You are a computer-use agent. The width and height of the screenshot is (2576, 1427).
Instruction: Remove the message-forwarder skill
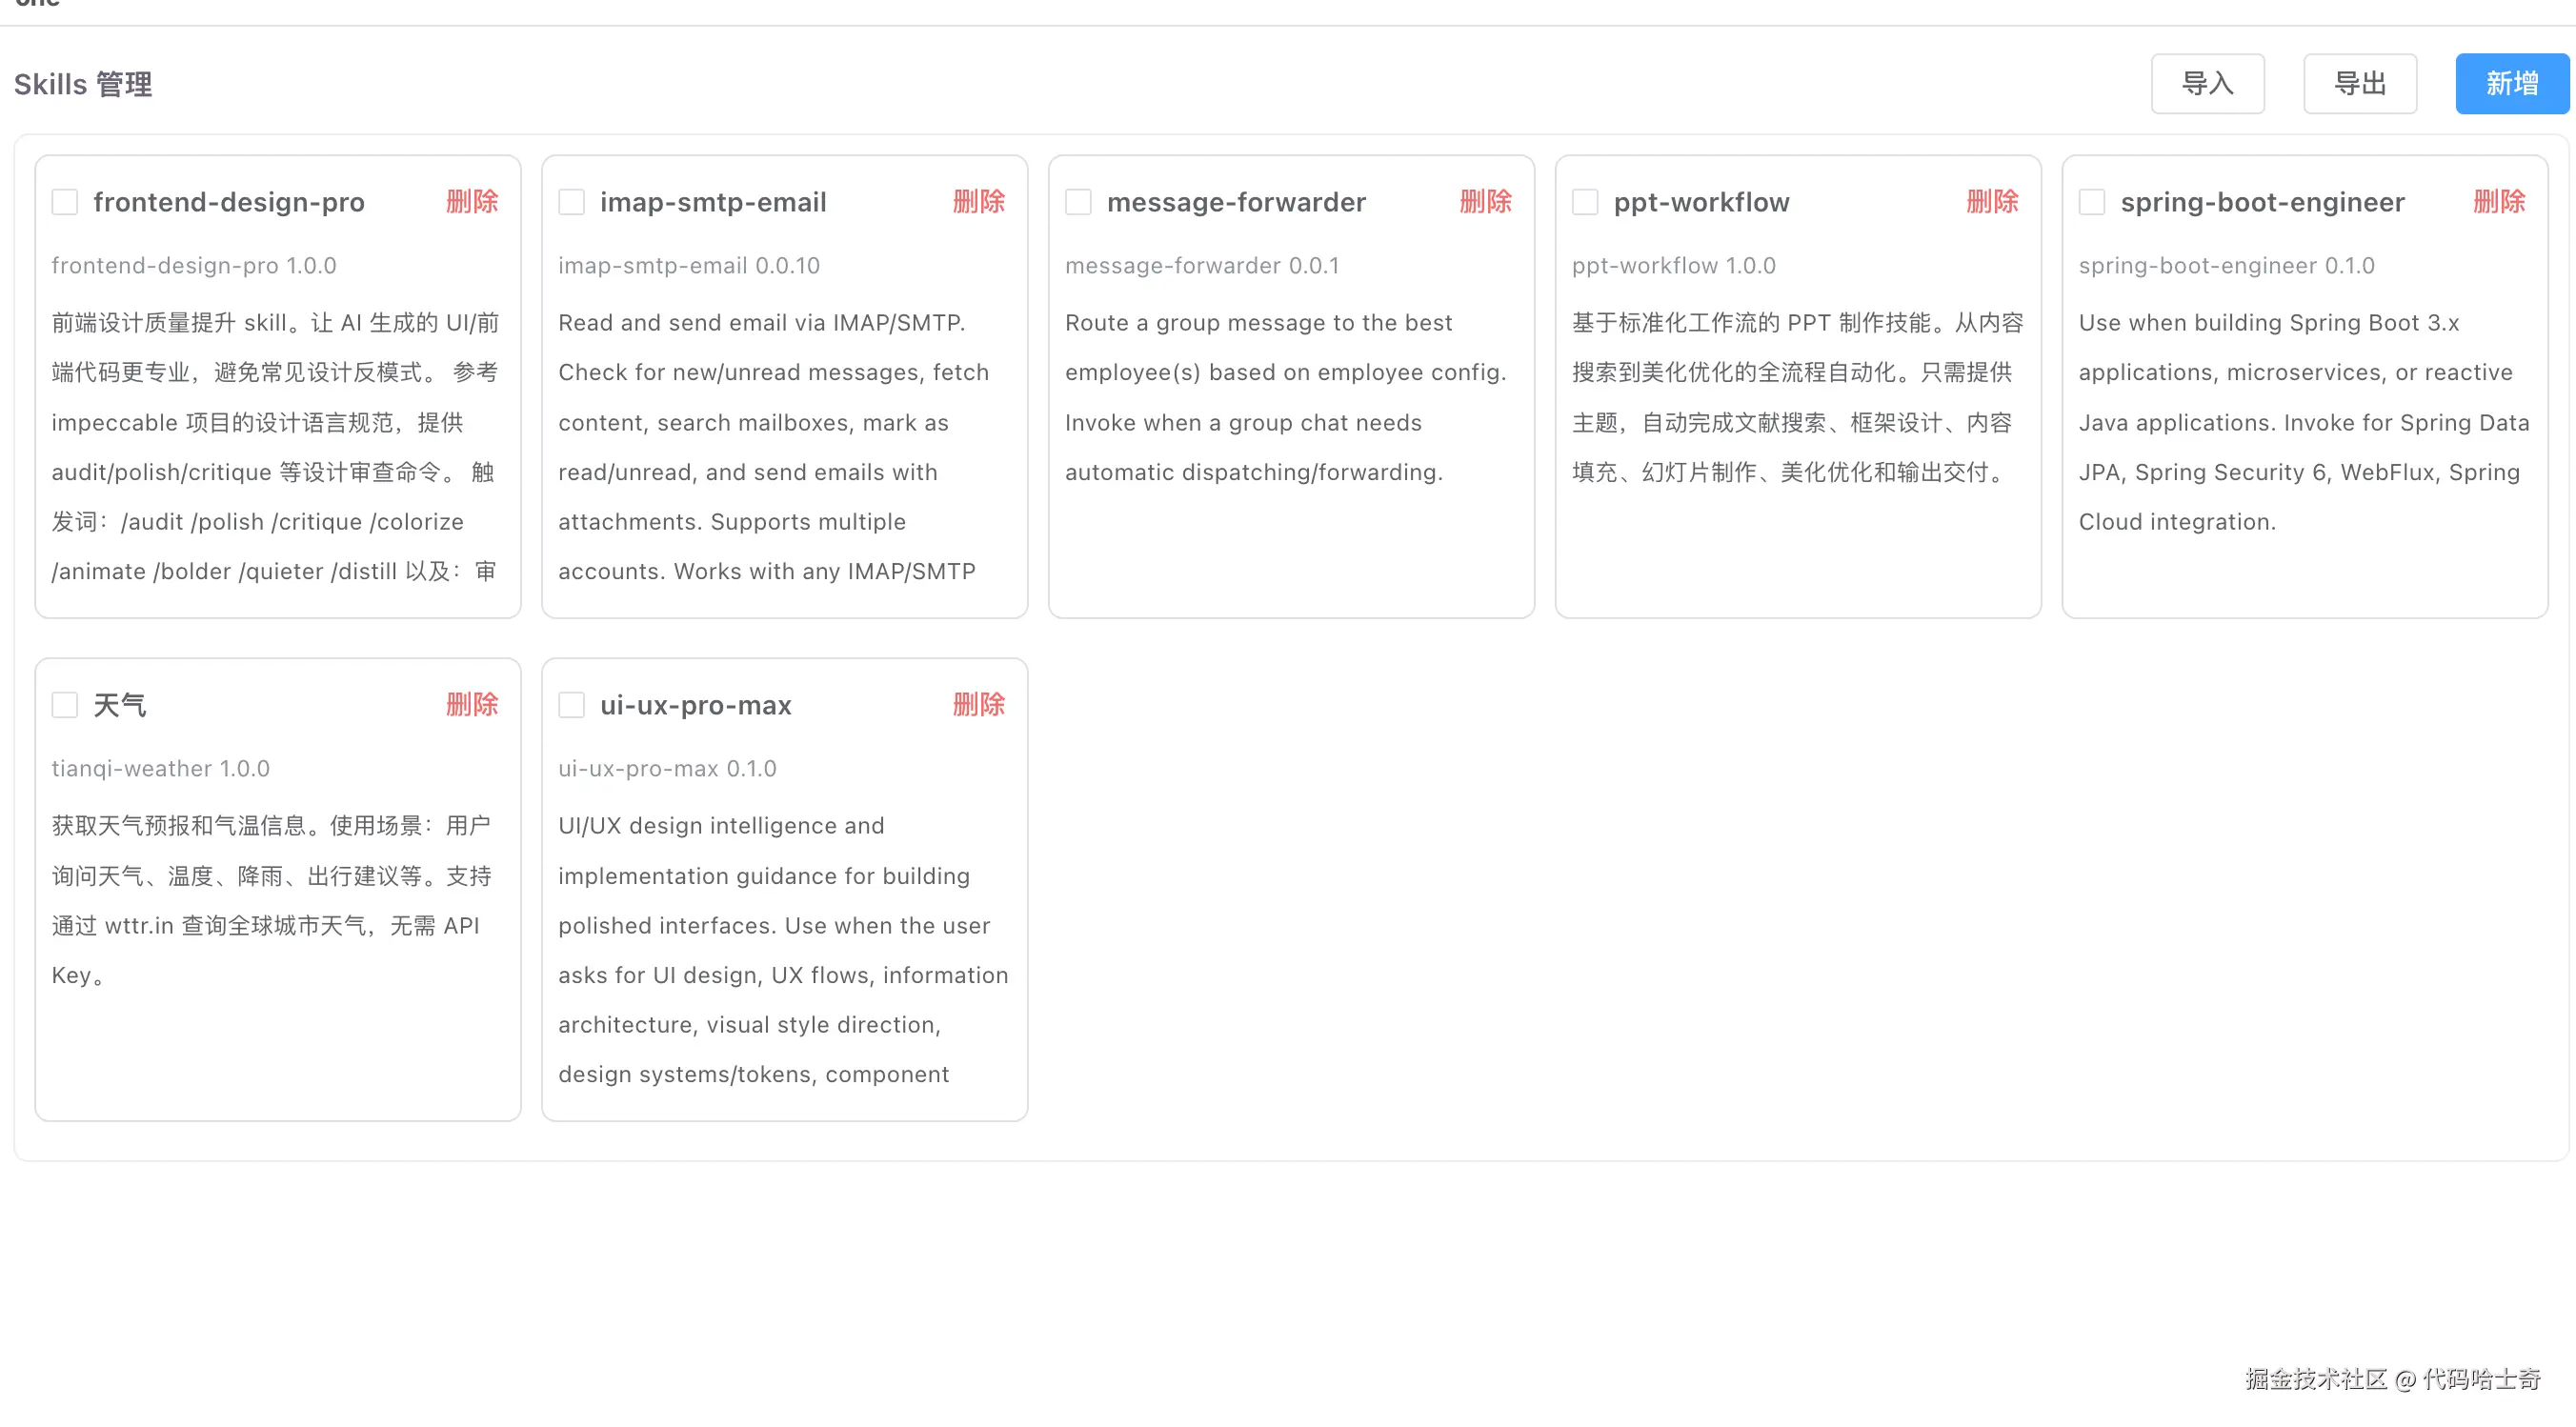click(1485, 202)
